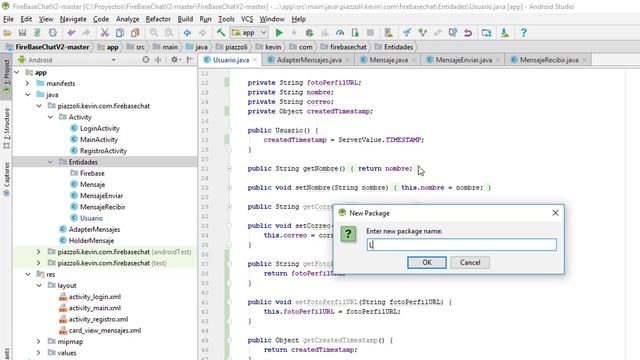Open the Structure side tool window
The width and height of the screenshot is (640, 360).
[7, 128]
